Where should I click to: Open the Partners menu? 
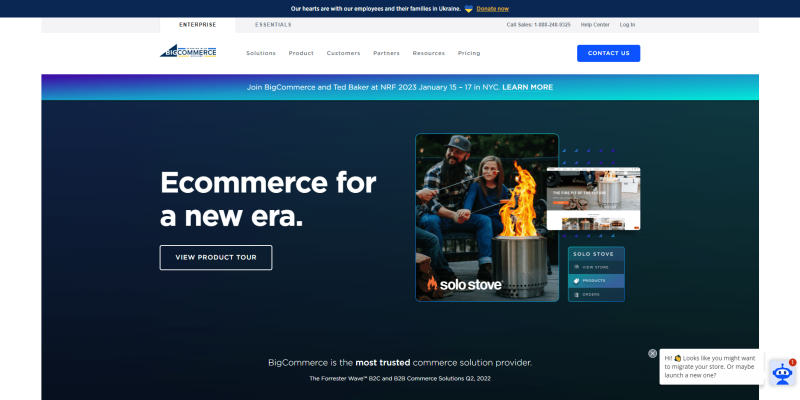[x=386, y=53]
